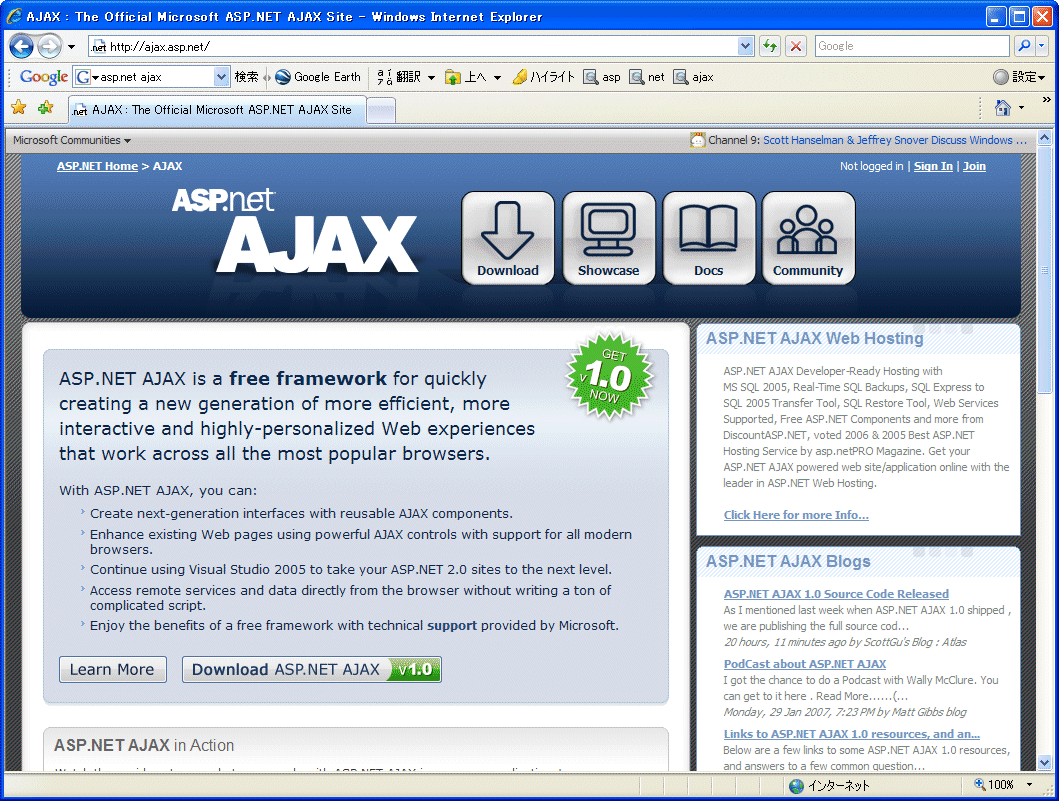Click the Add to Favorites icon
The height and width of the screenshot is (801, 1059).
(46, 107)
